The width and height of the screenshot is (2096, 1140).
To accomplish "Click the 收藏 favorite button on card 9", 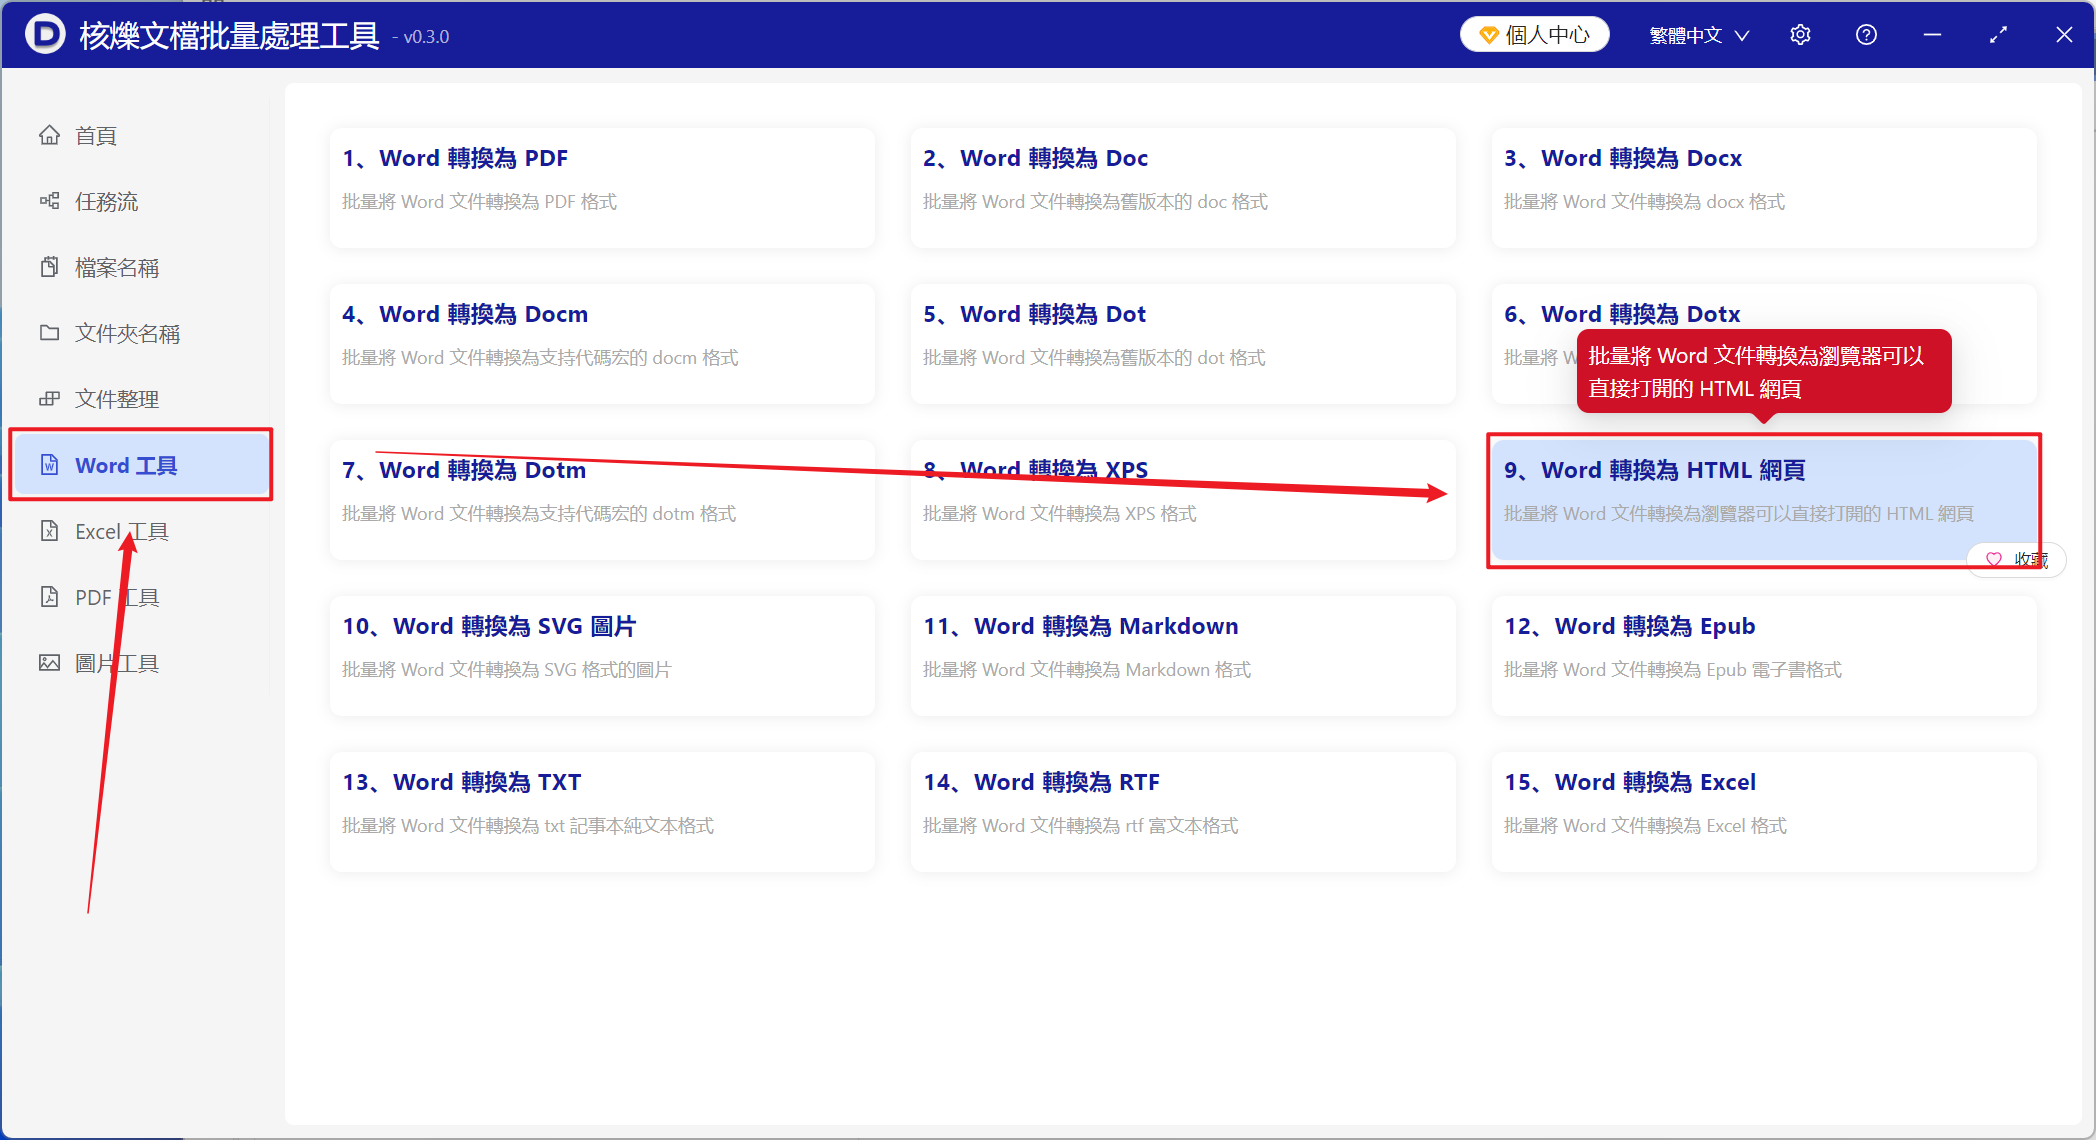I will pos(2017,560).
